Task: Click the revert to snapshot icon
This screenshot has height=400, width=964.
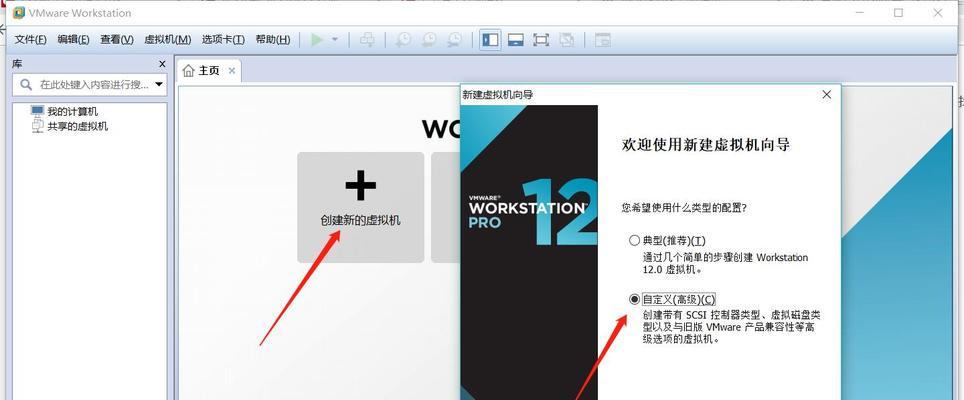Action: click(x=429, y=40)
